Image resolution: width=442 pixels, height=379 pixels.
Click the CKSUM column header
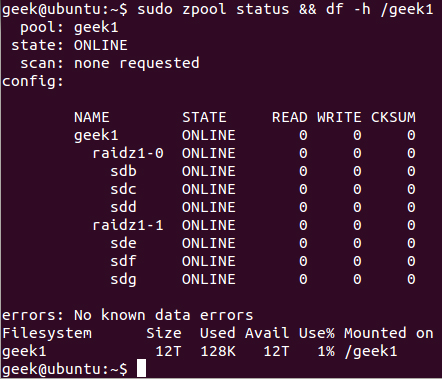point(393,117)
